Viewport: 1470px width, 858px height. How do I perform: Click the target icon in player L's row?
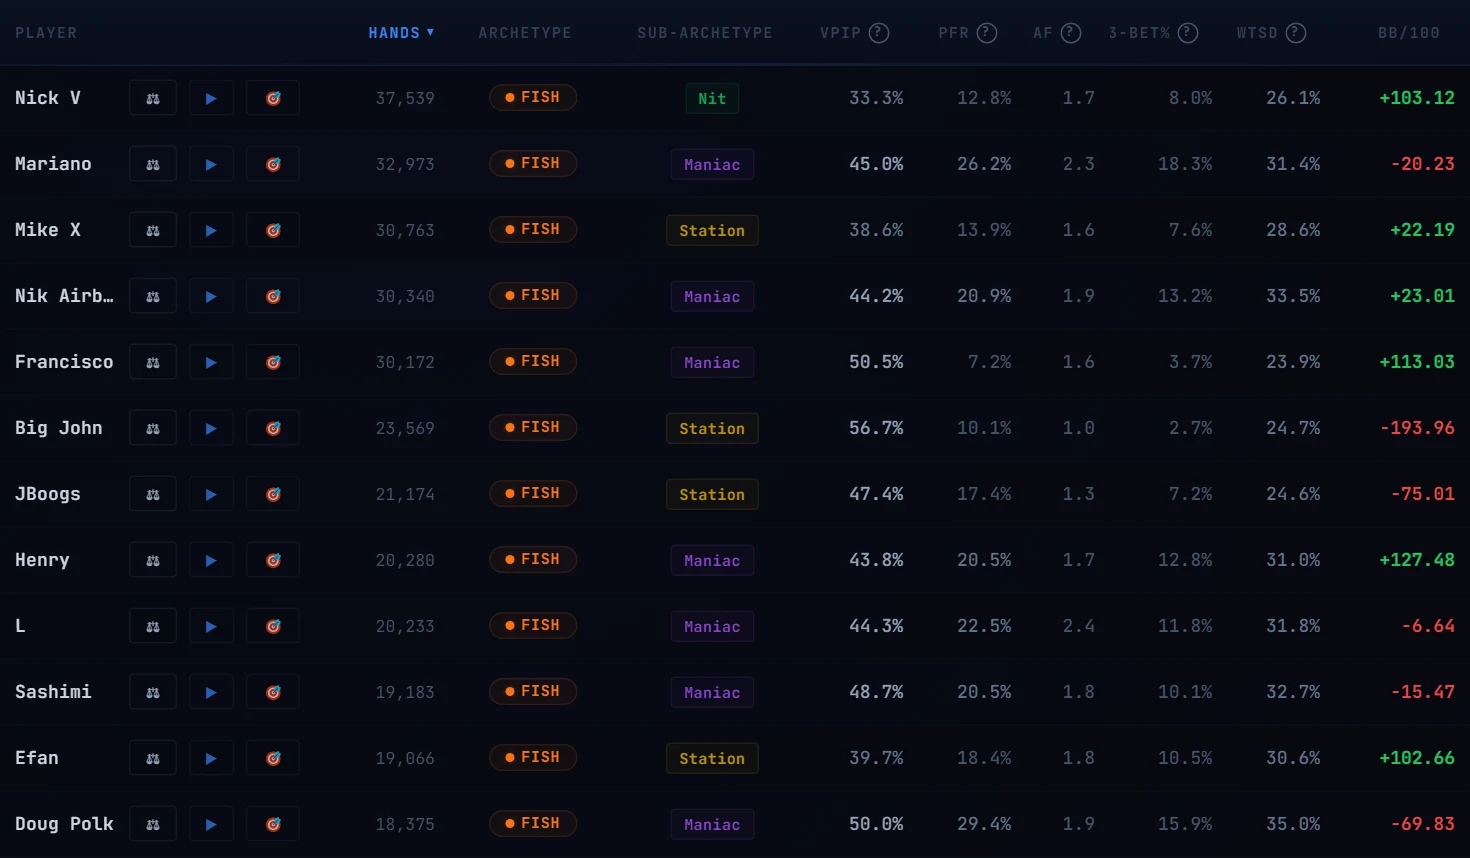pyautogui.click(x=273, y=626)
